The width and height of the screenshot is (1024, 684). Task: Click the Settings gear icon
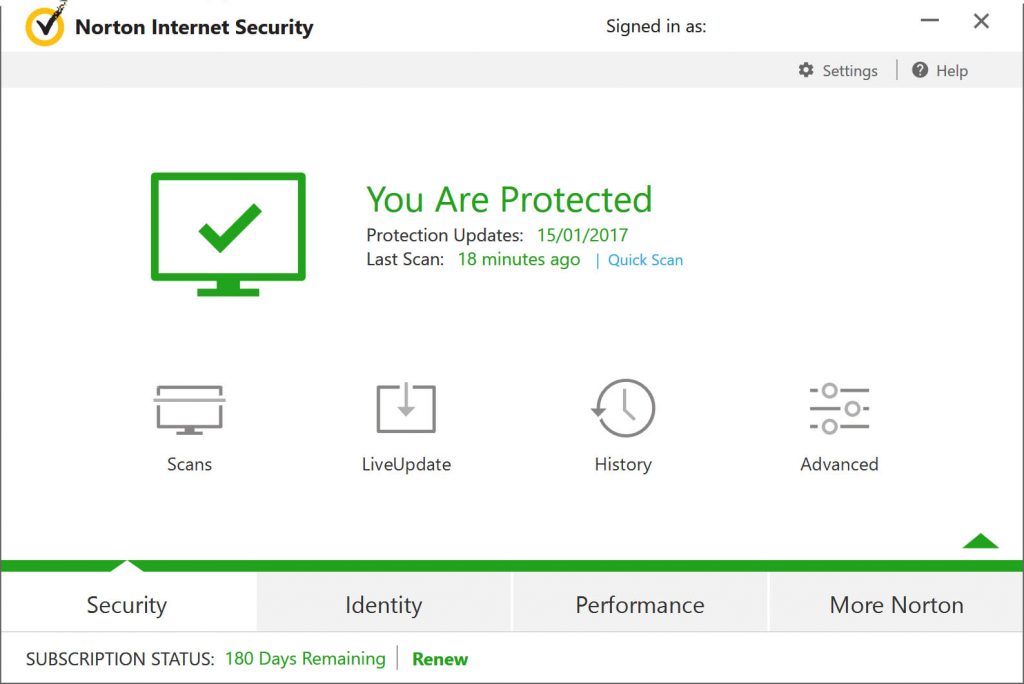(x=806, y=70)
